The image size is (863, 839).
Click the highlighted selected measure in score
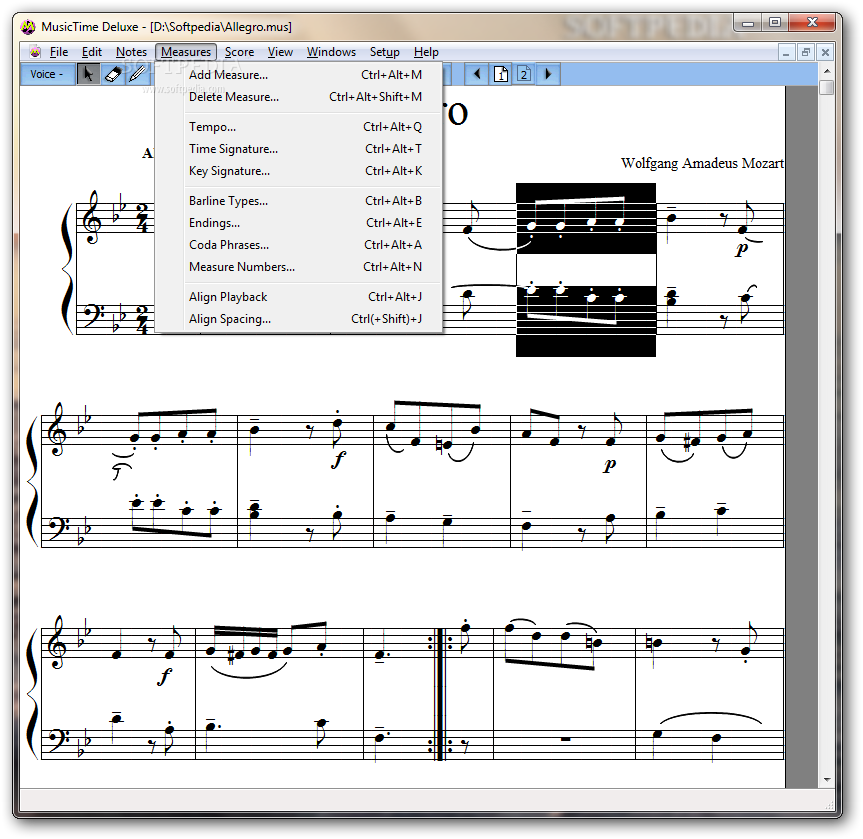coord(586,270)
